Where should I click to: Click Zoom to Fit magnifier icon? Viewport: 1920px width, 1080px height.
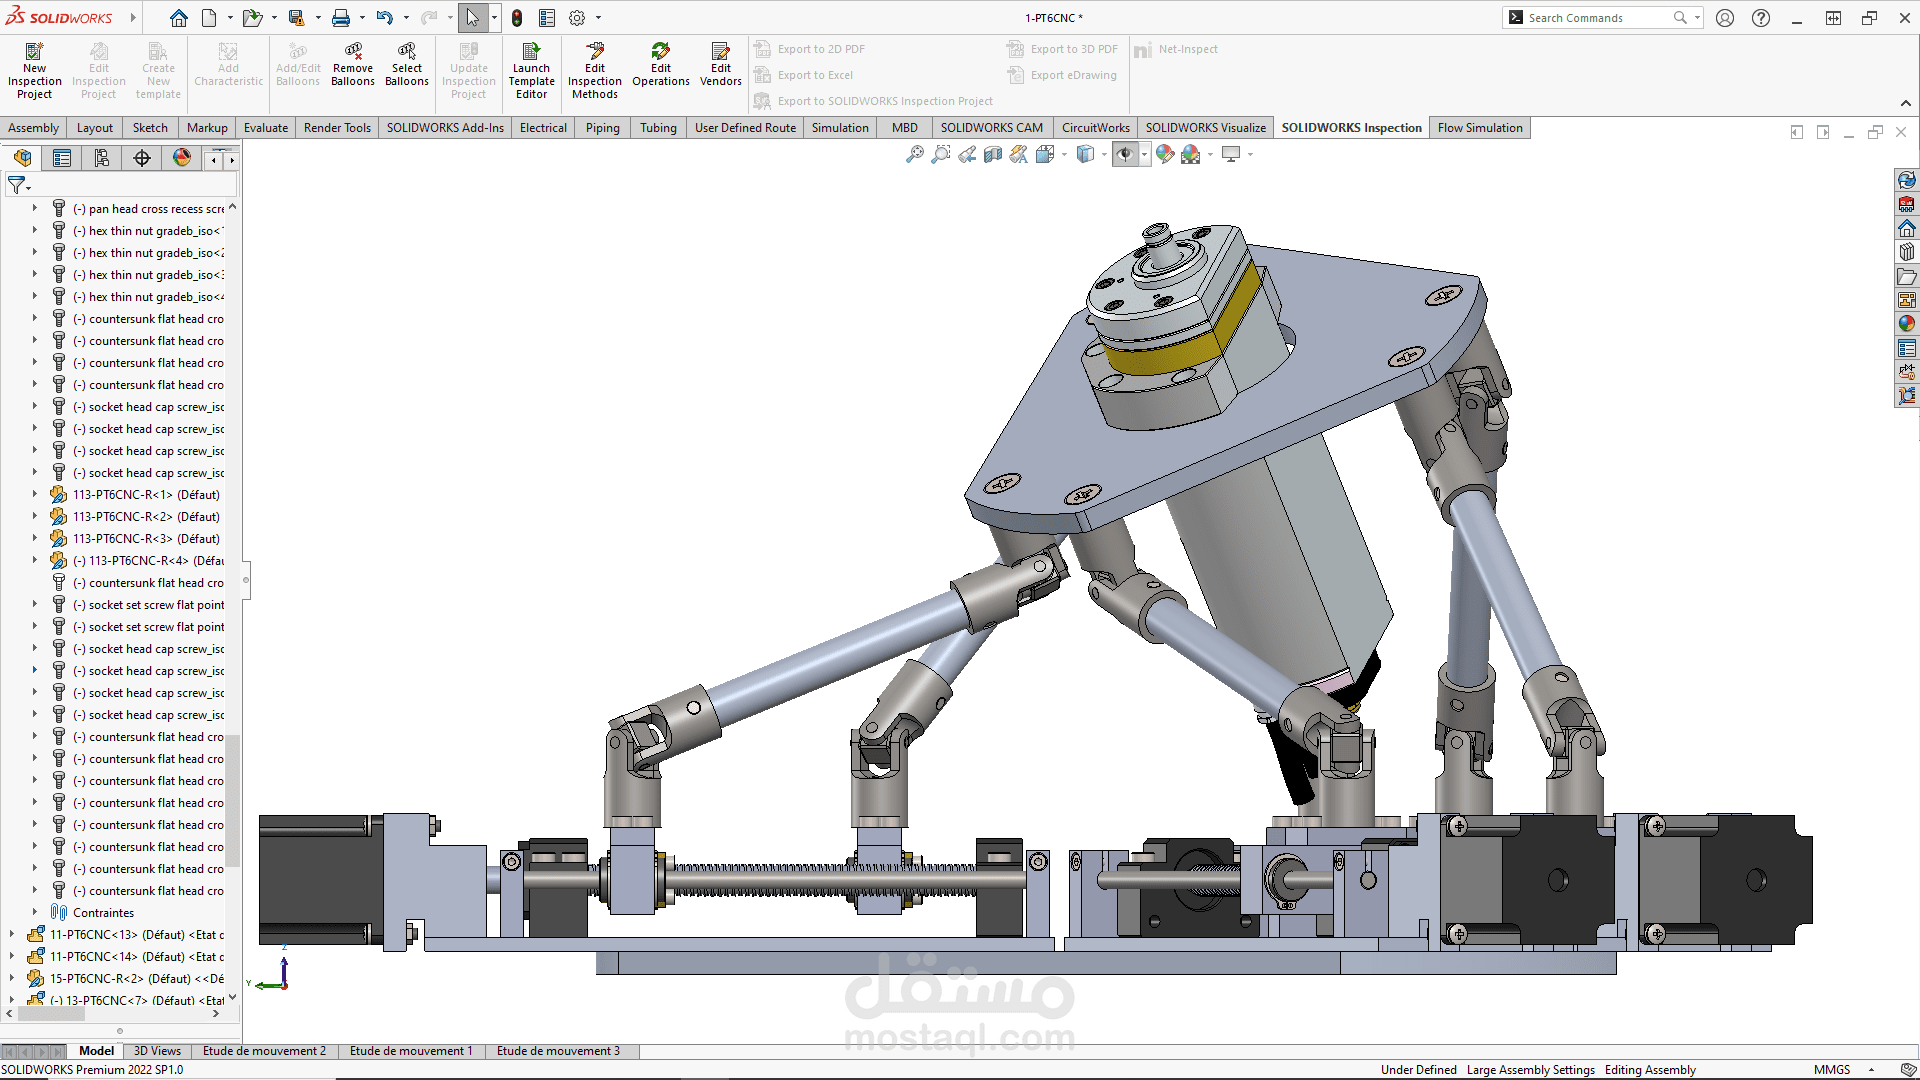point(914,154)
